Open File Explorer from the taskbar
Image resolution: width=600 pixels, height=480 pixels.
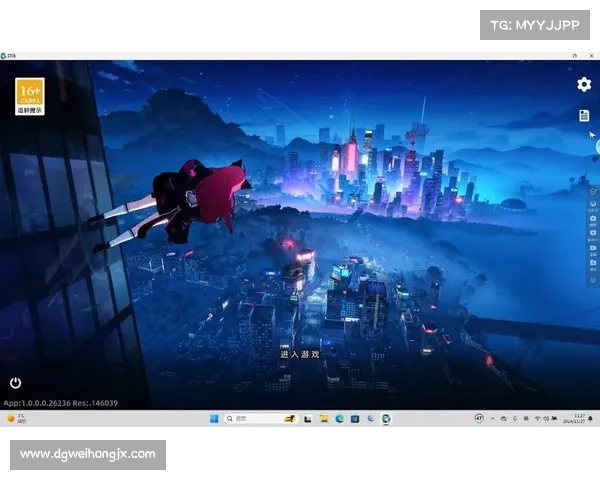pyautogui.click(x=323, y=419)
